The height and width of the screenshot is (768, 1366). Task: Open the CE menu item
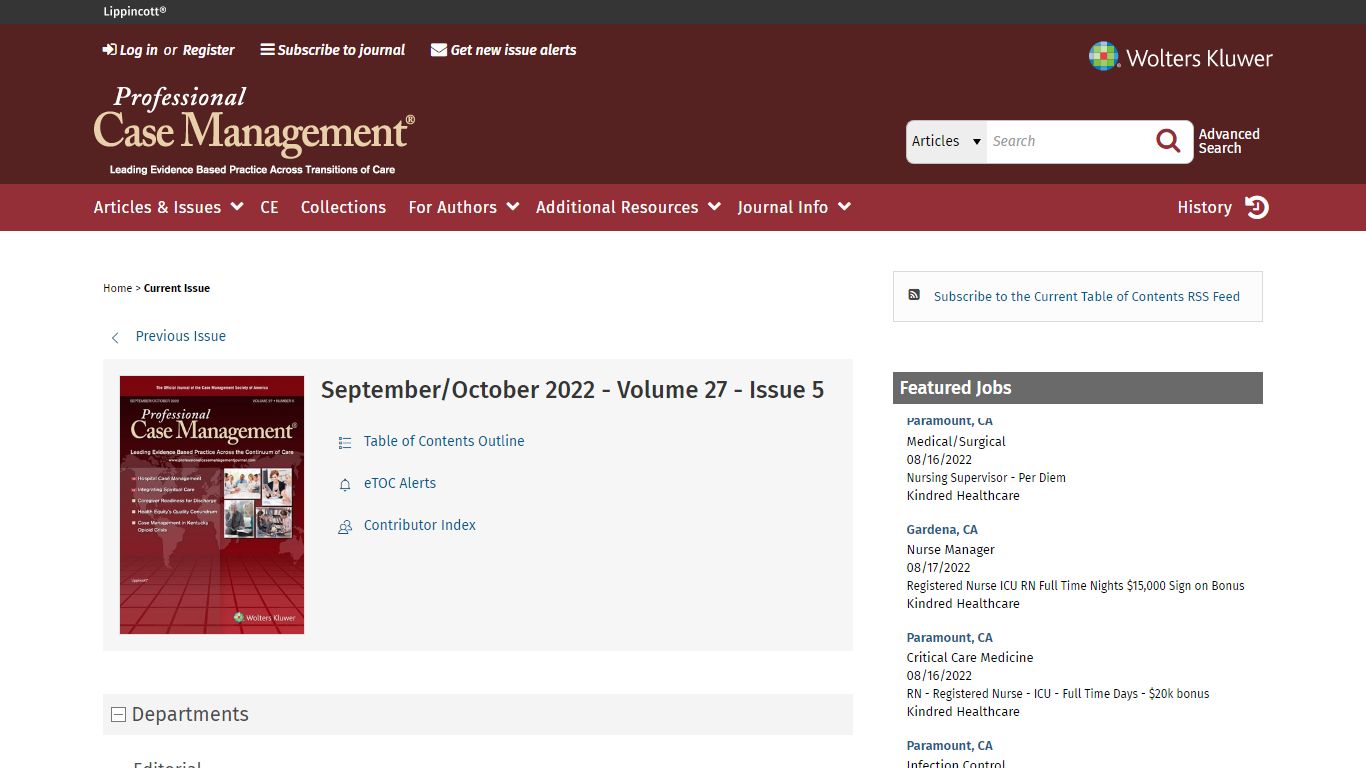tap(269, 207)
